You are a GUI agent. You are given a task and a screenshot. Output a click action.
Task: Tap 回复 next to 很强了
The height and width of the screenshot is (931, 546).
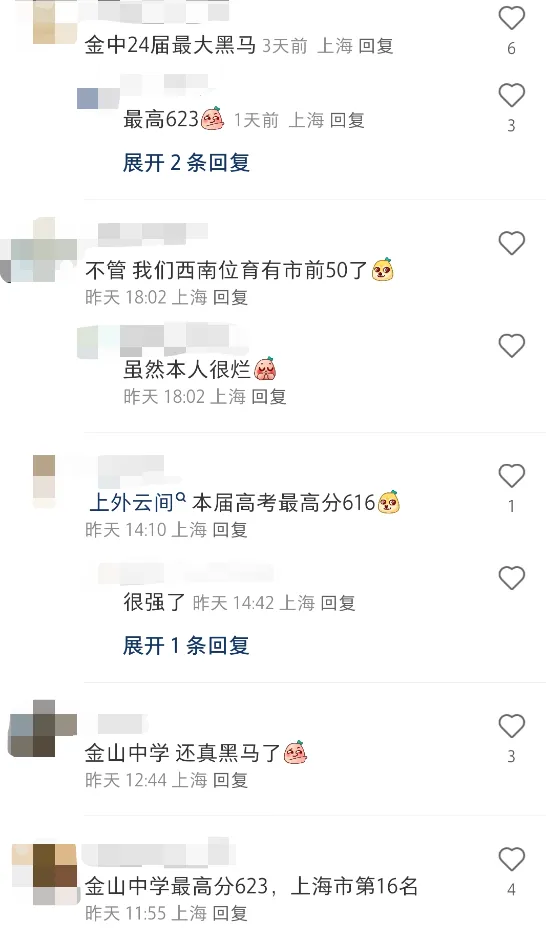click(x=338, y=603)
